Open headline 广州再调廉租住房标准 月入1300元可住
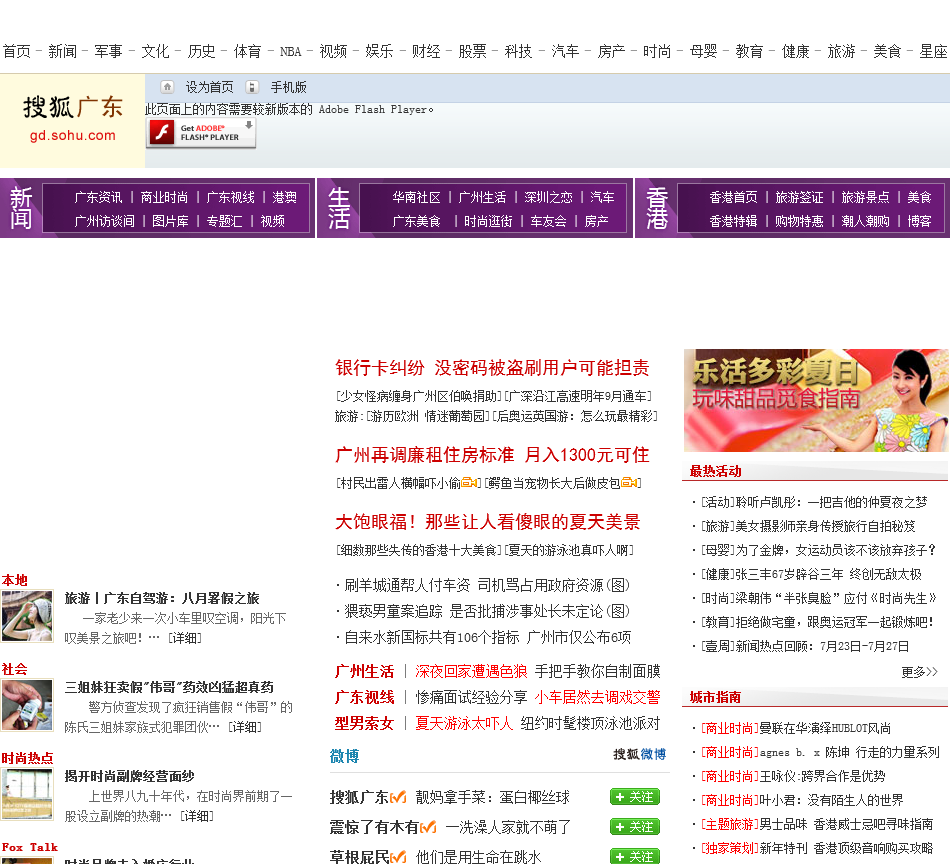 pos(492,455)
